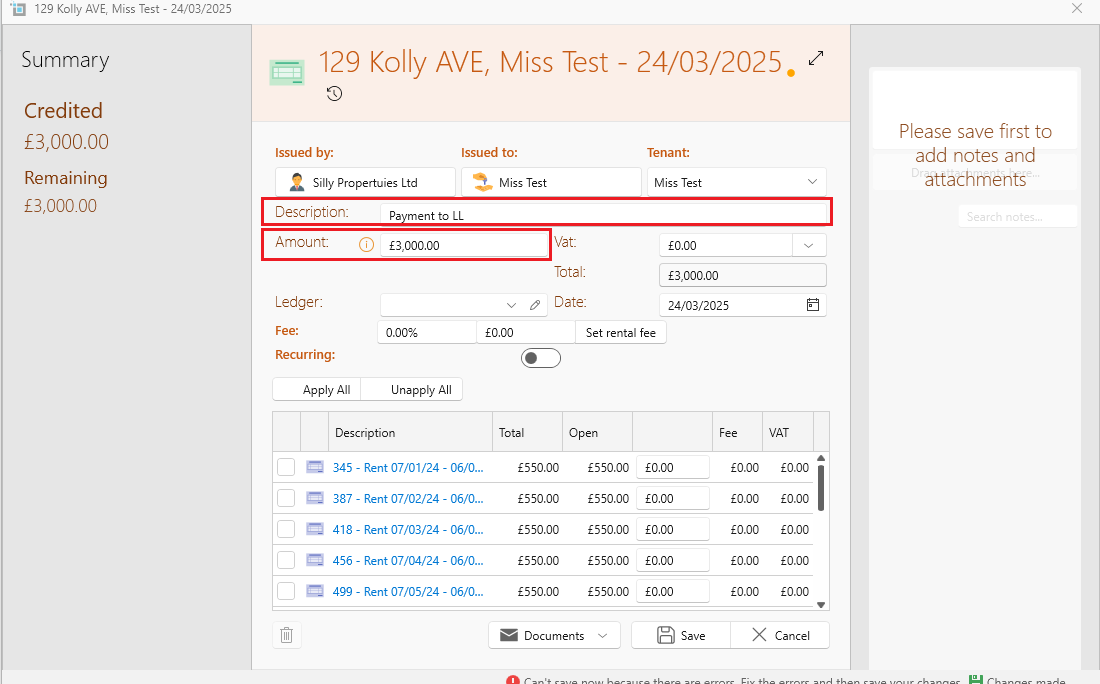Click the Miss Test issued-to icon
Screen dimensions: 1100x684
tap(483, 182)
